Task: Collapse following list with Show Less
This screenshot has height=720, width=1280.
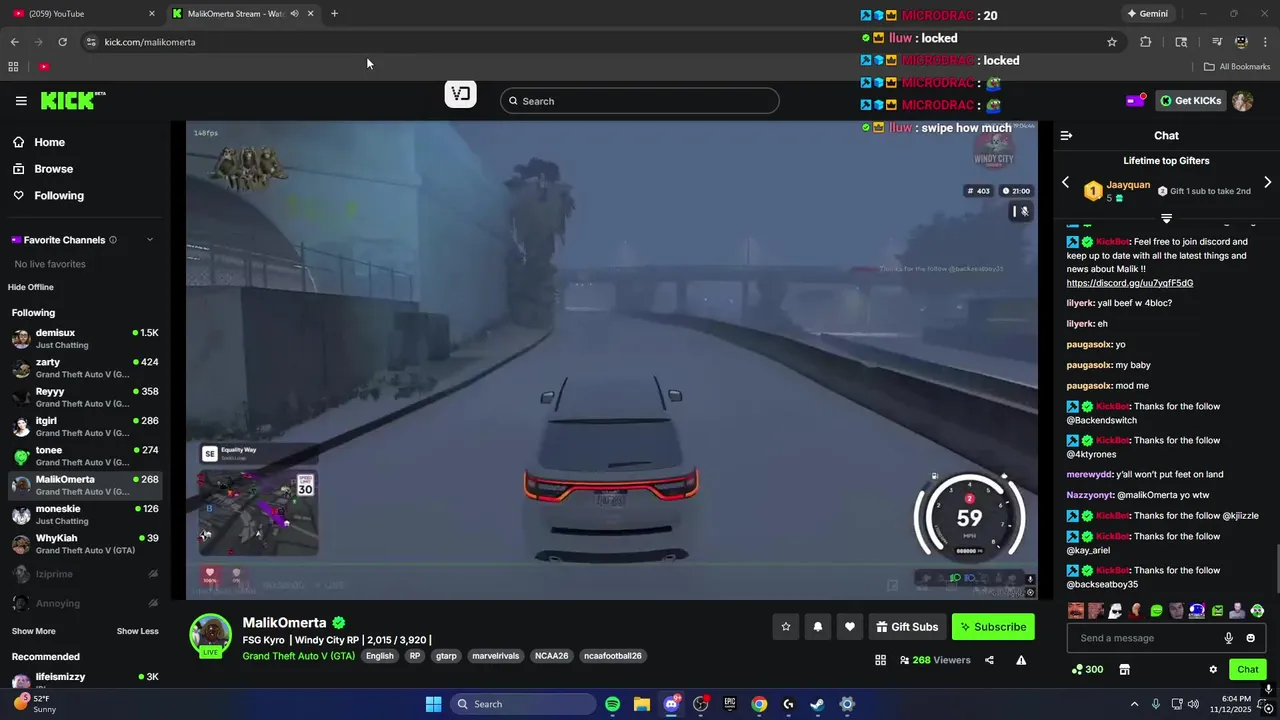Action: click(138, 631)
